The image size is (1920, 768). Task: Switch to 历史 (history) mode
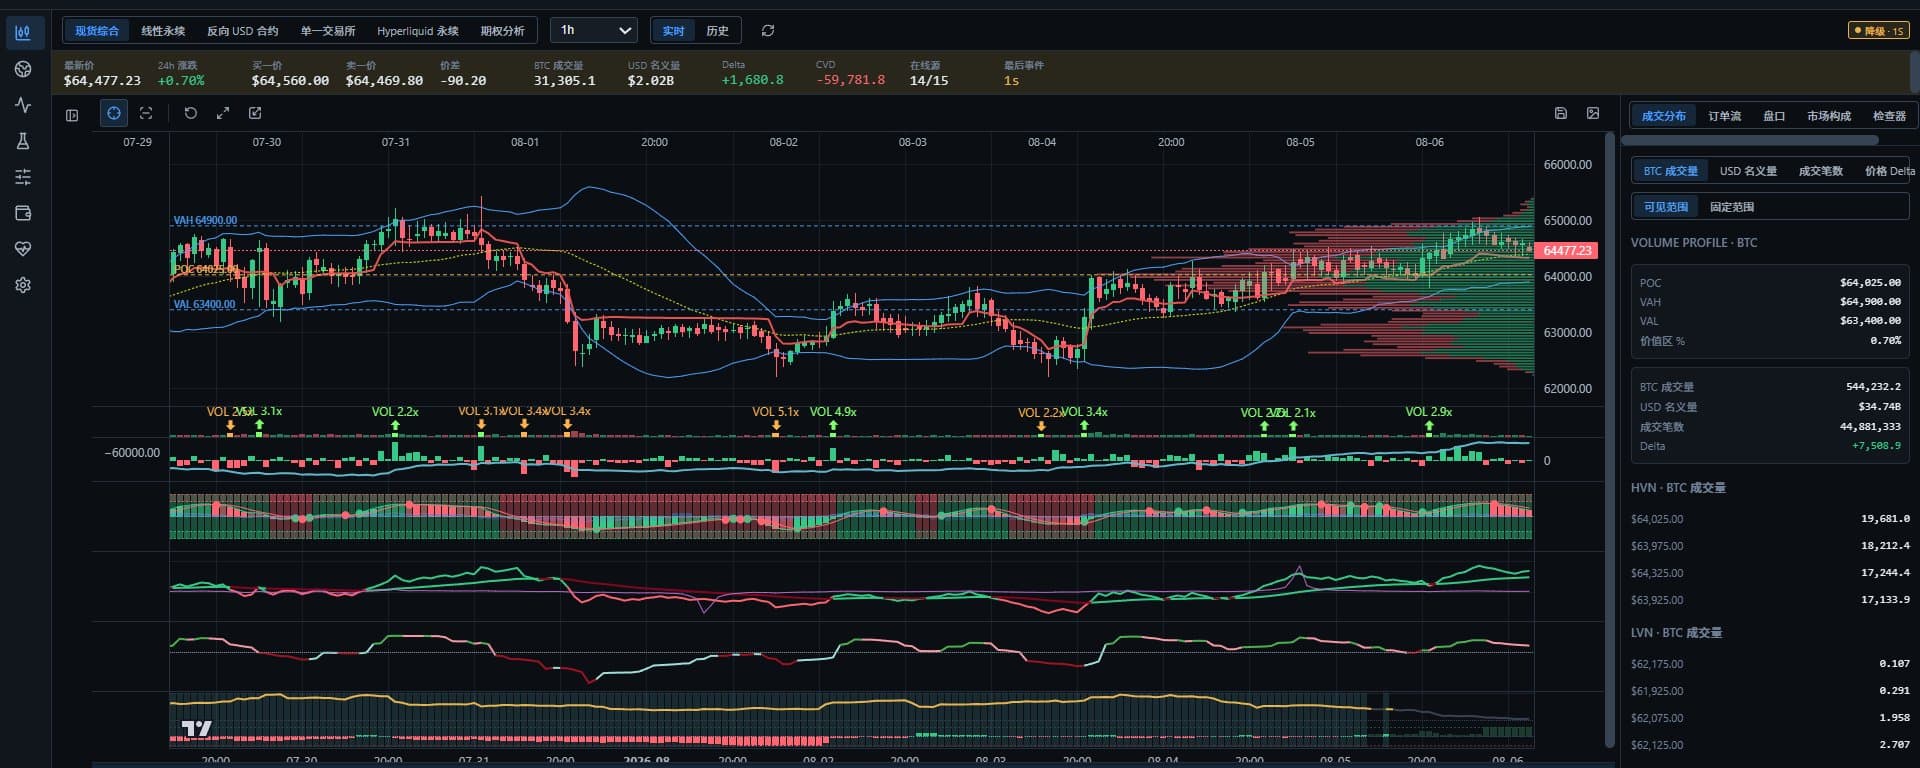coord(717,31)
